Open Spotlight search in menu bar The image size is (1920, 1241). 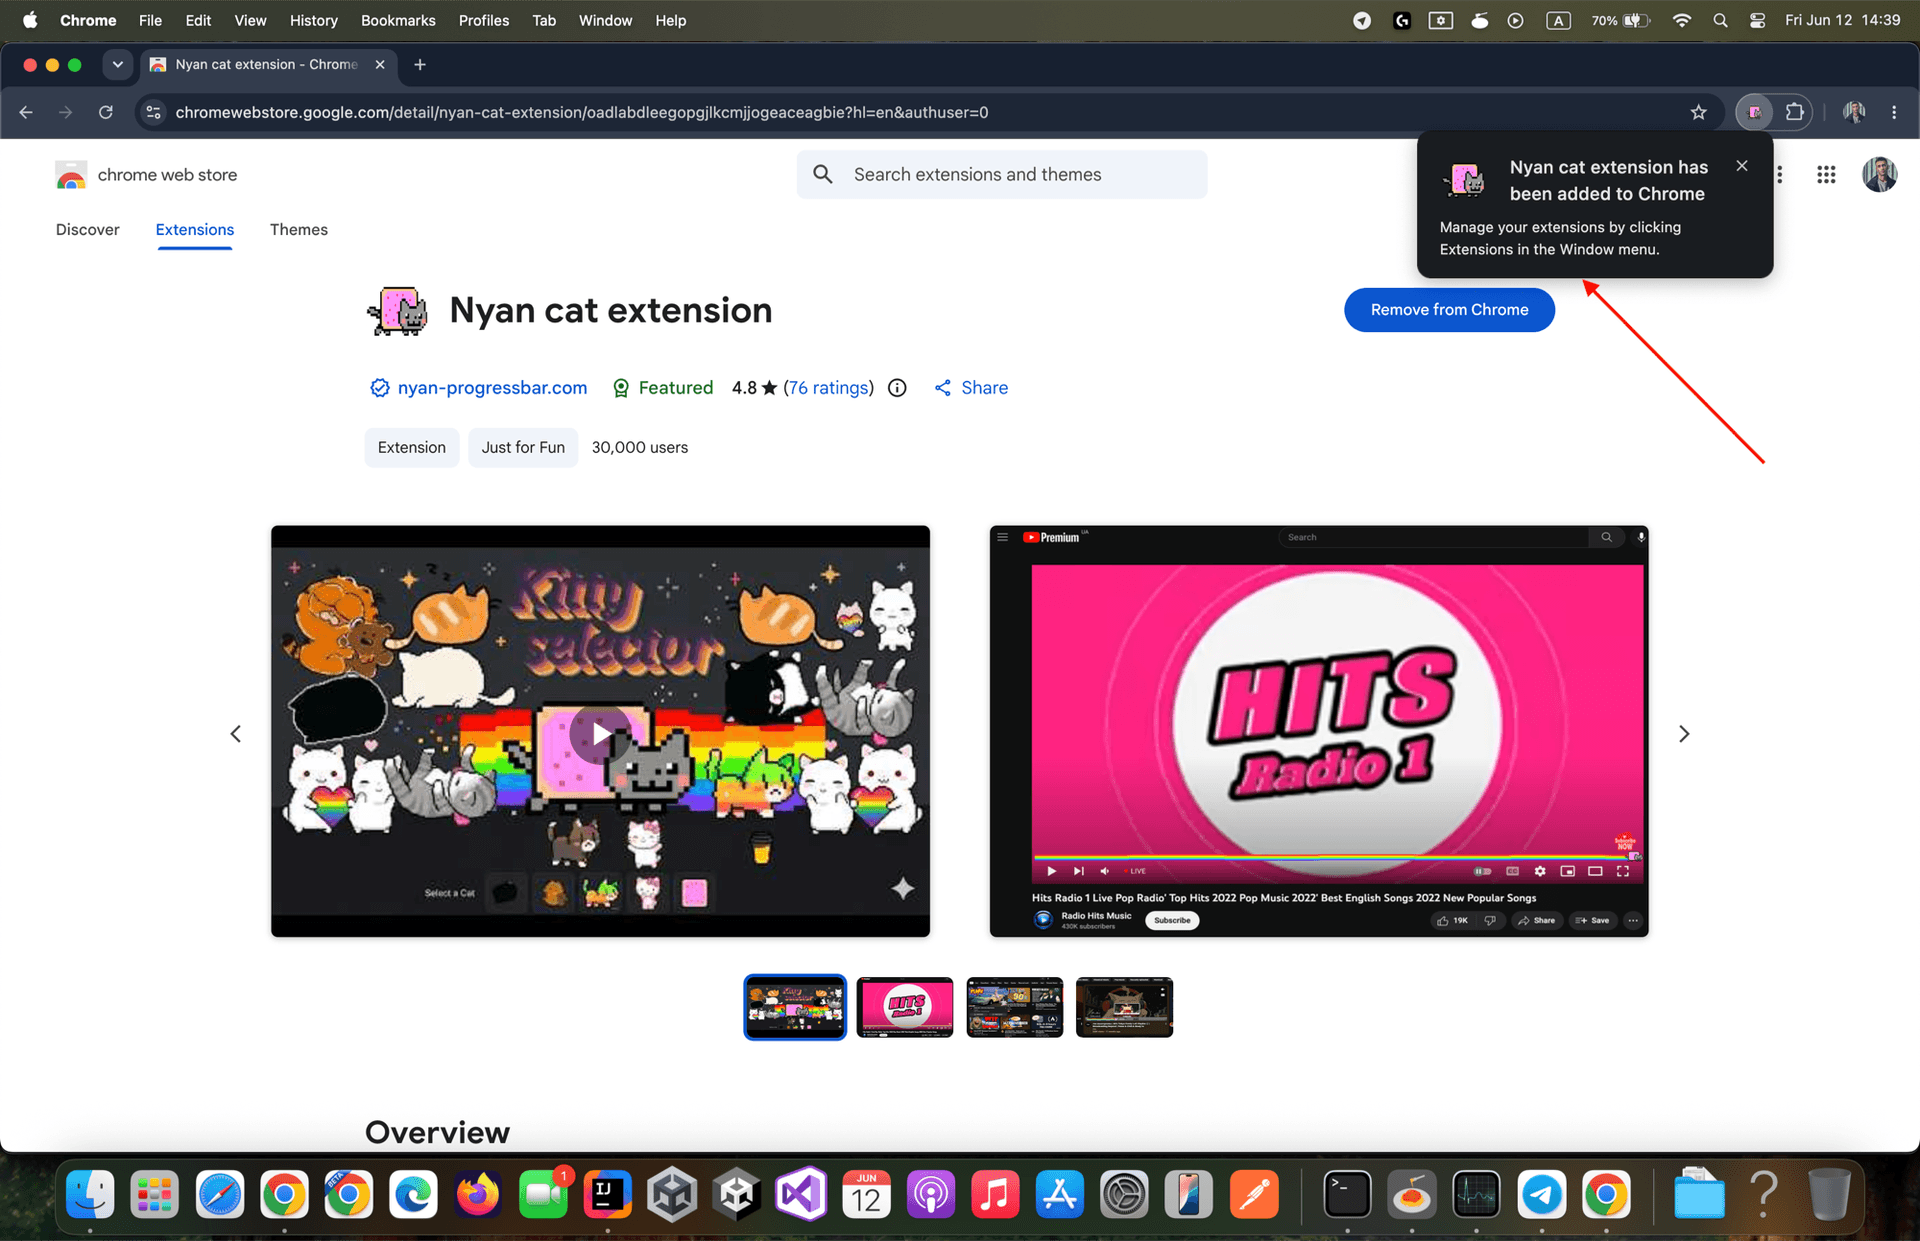click(1720, 20)
